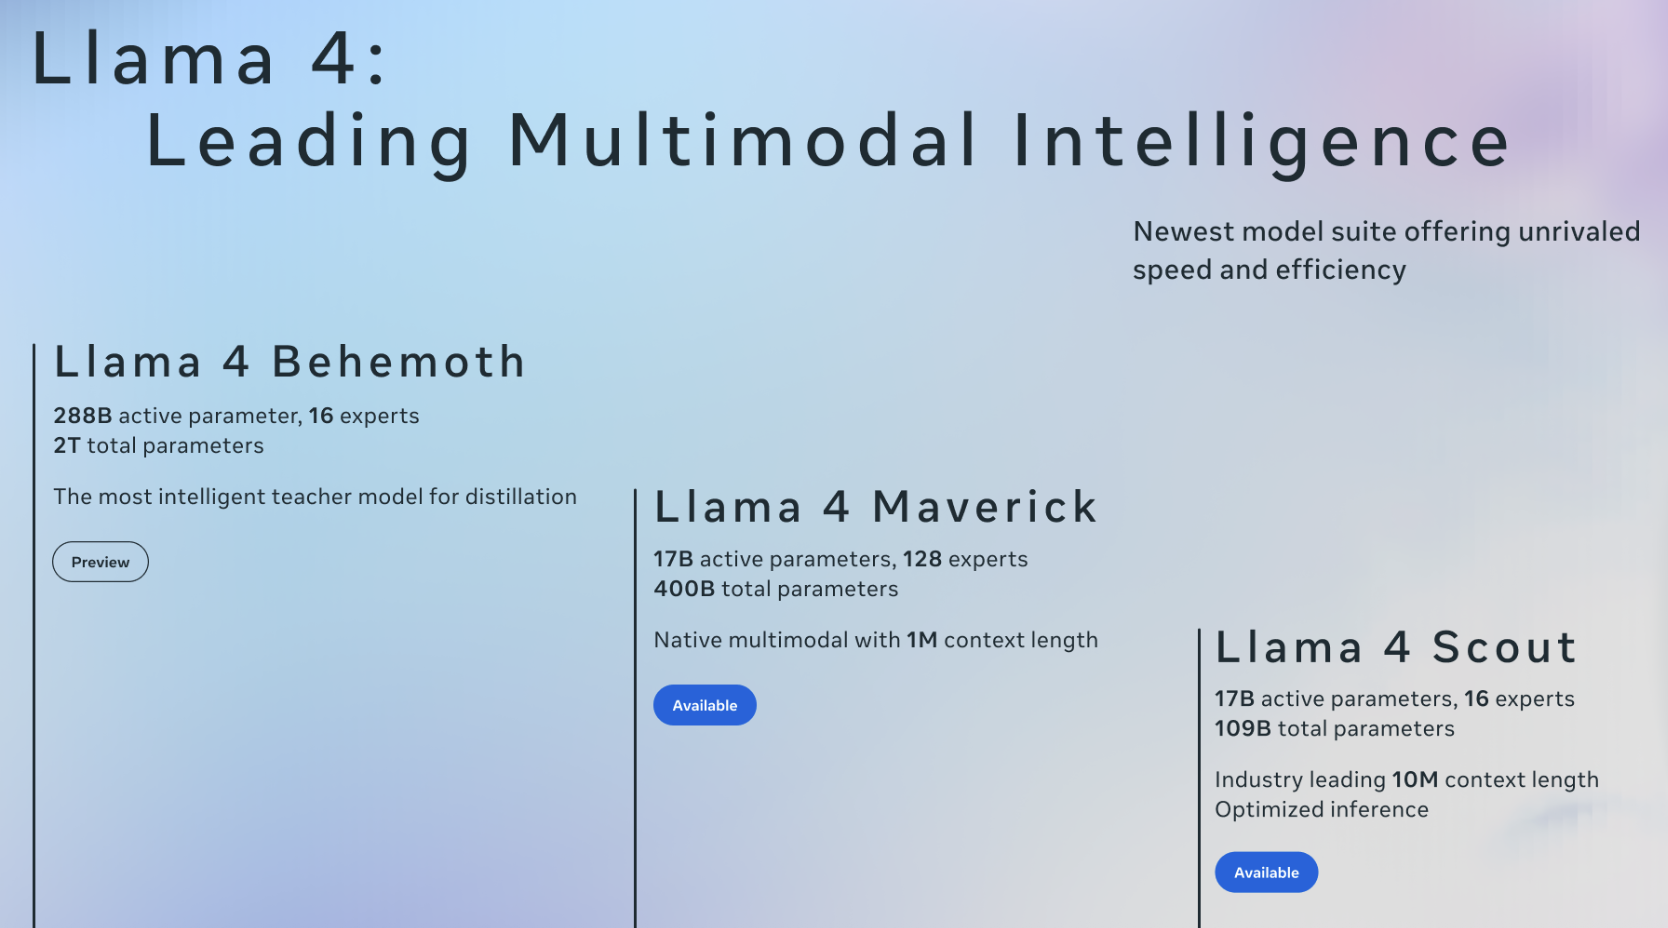Click 'Native multimodal with 1M context length'

[876, 640]
